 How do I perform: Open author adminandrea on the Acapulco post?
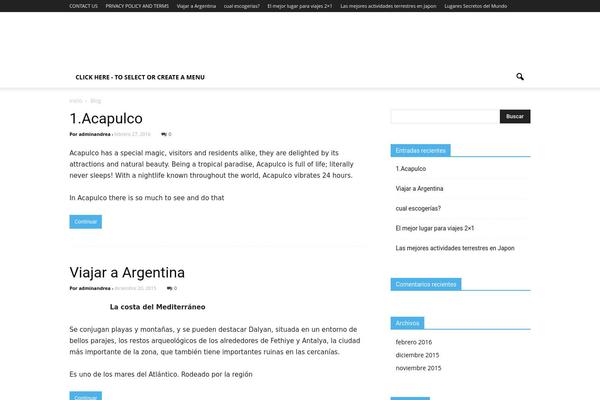(x=95, y=134)
